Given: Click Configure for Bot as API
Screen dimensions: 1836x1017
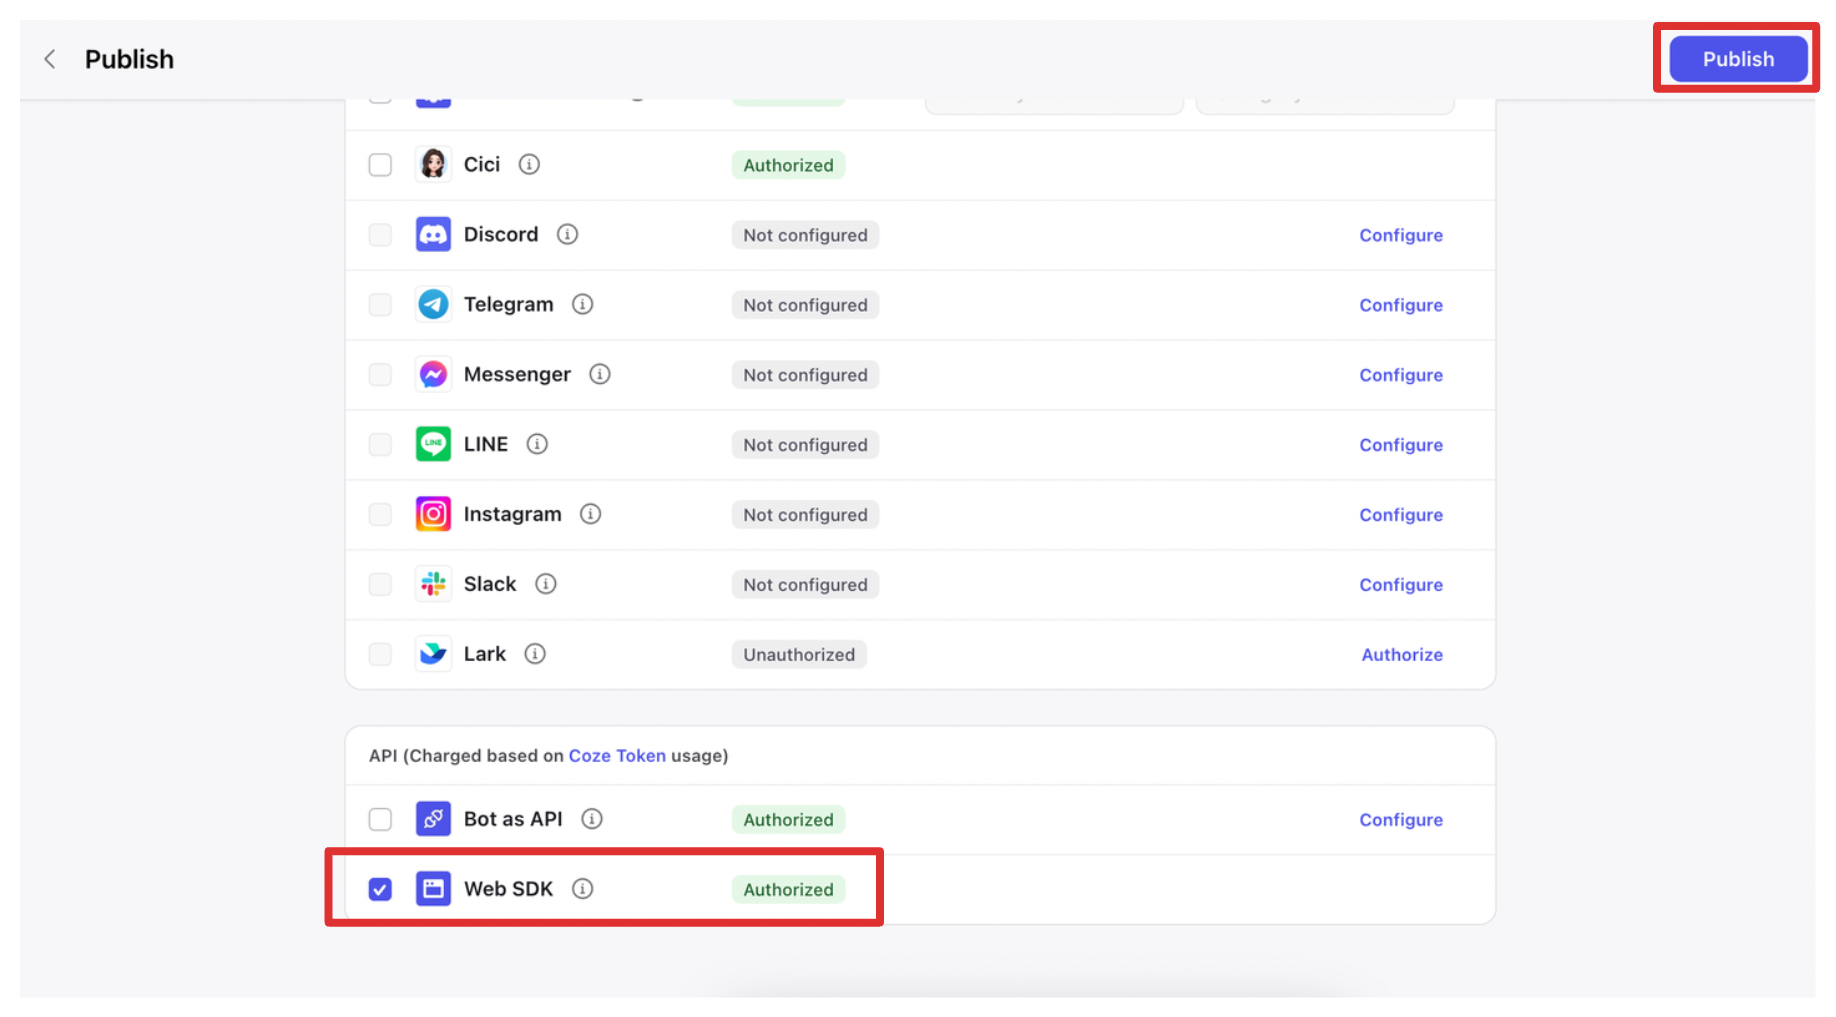Looking at the screenshot, I should click(x=1400, y=820).
